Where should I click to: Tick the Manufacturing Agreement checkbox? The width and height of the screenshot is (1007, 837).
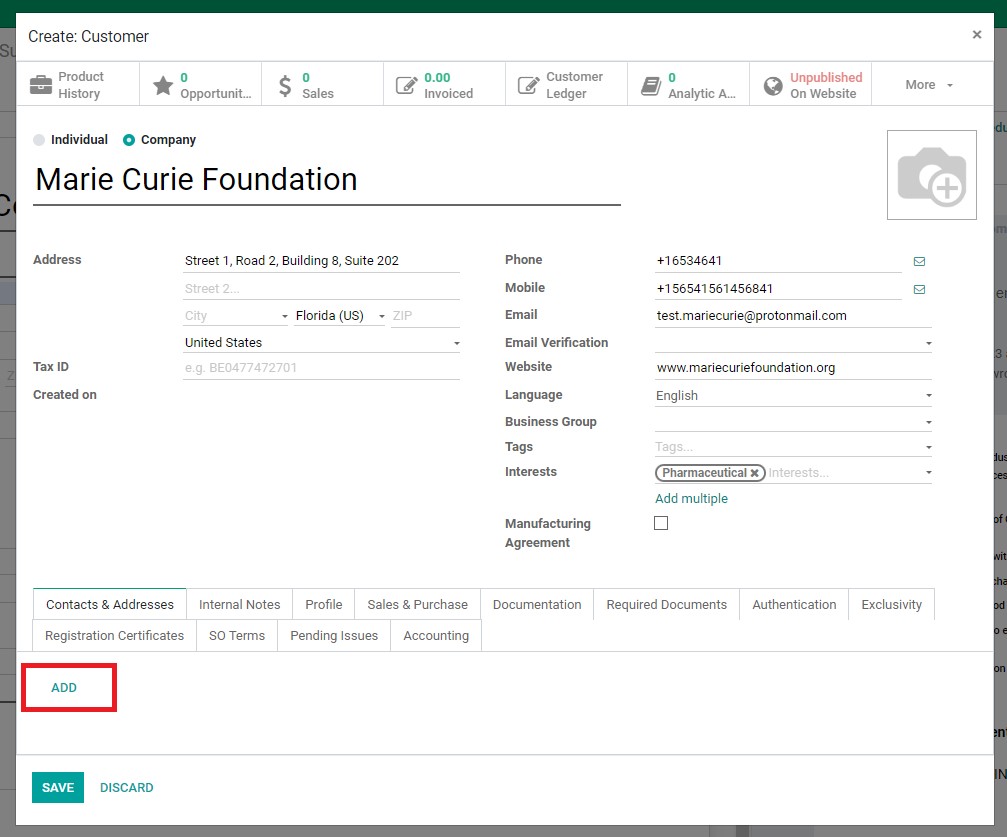tap(661, 523)
